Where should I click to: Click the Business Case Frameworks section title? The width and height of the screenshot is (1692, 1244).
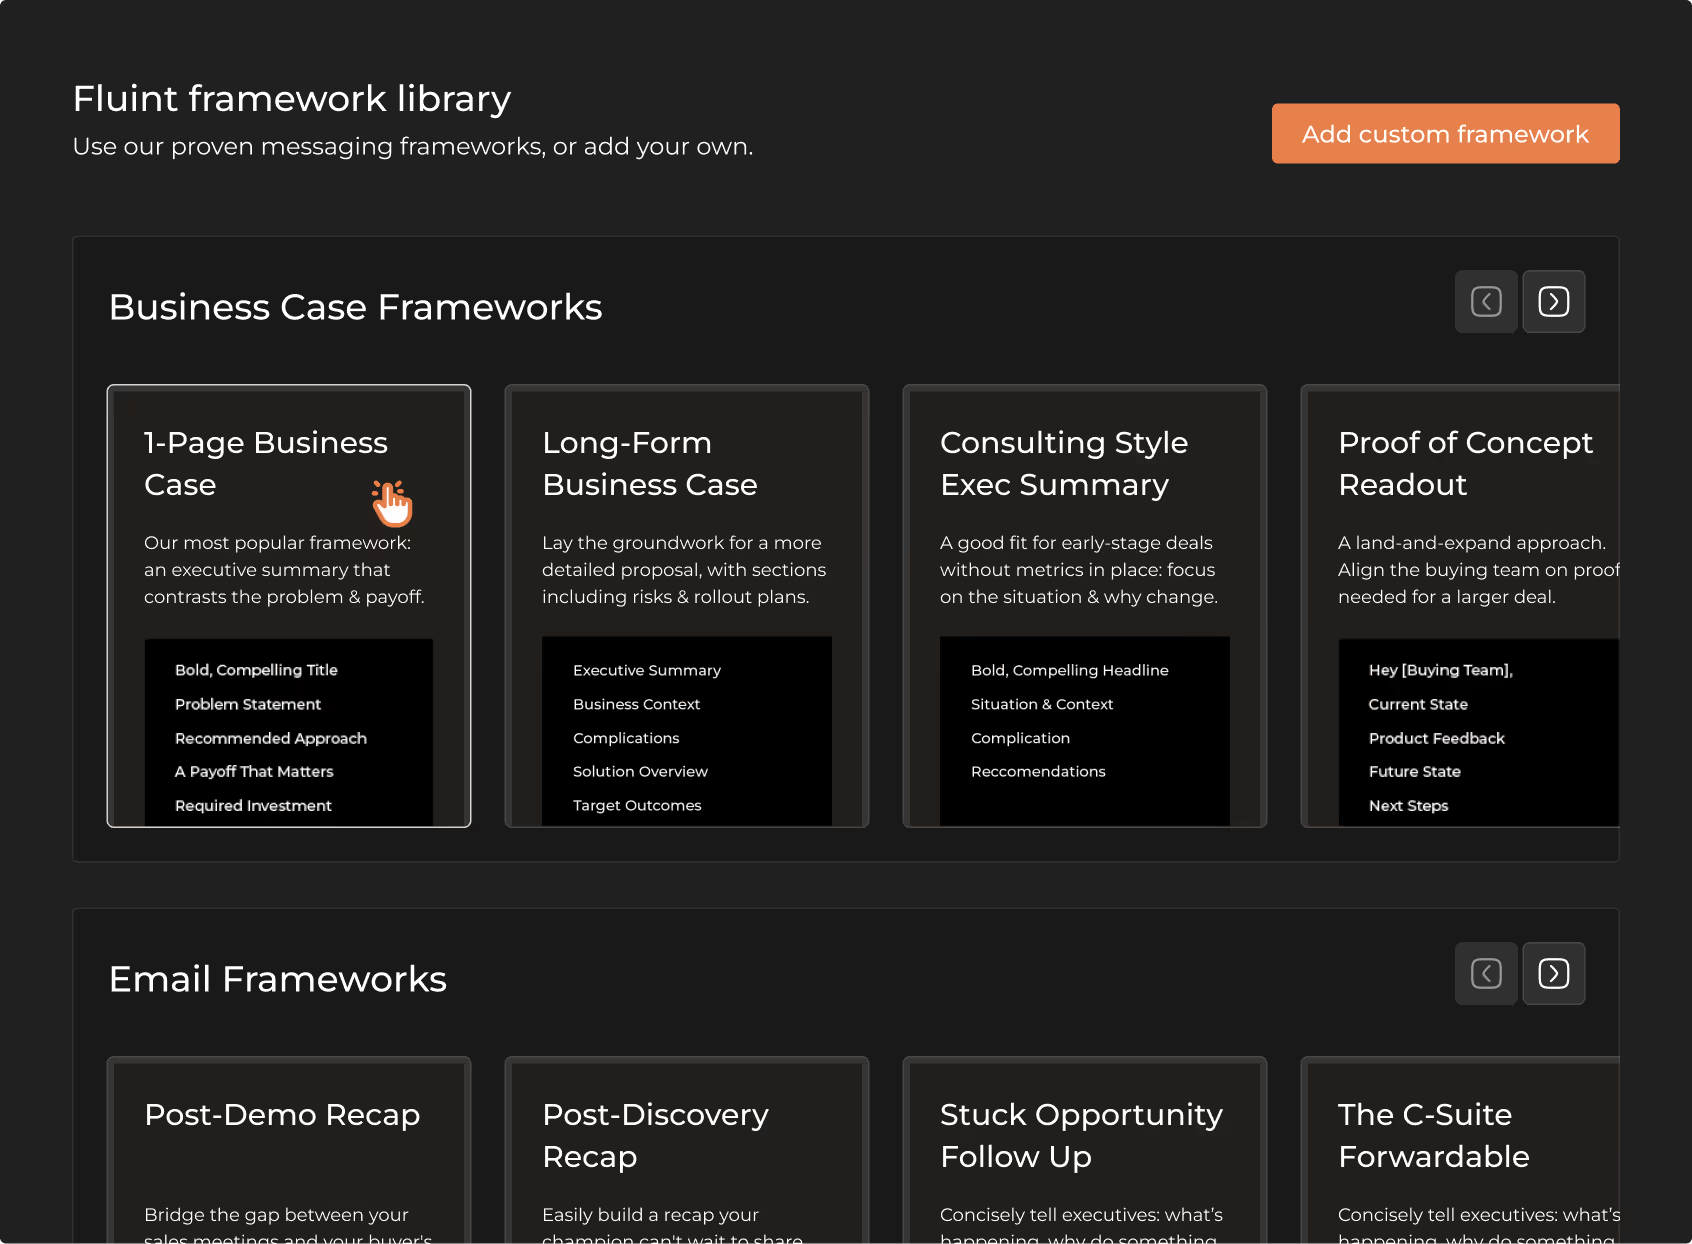tap(356, 307)
